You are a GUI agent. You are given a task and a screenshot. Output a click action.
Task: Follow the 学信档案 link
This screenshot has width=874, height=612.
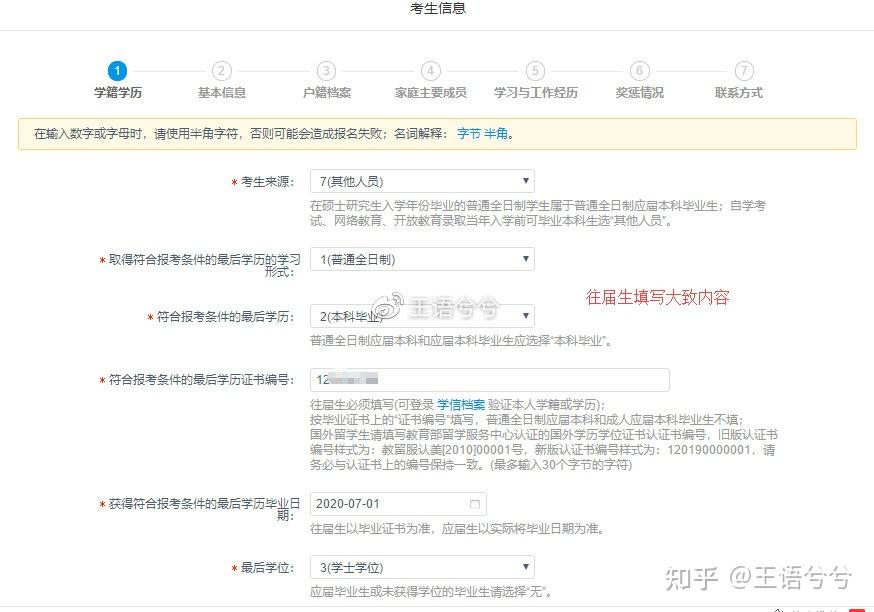point(461,405)
